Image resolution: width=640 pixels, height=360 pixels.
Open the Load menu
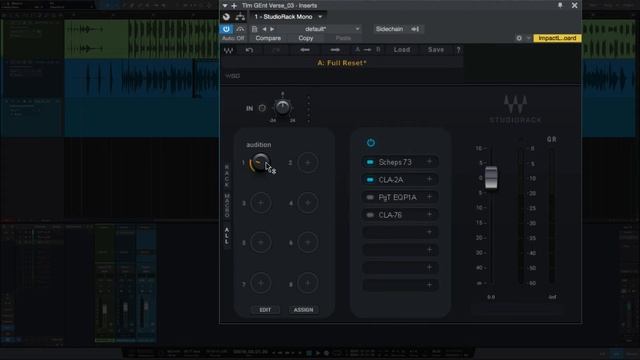402,50
